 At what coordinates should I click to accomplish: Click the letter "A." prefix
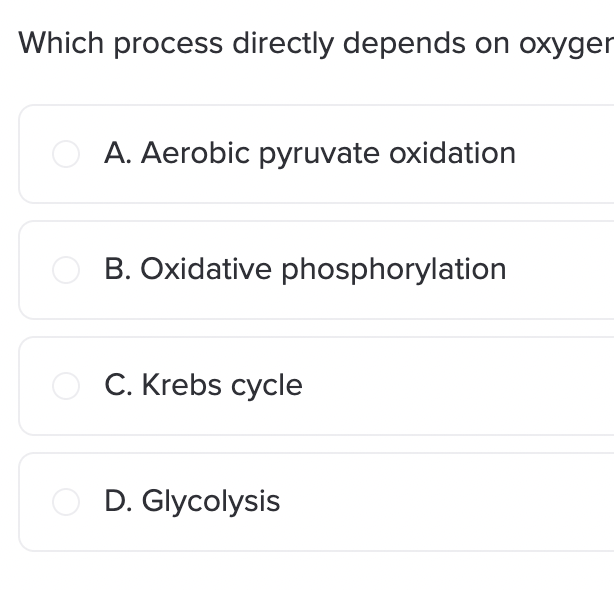pyautogui.click(x=118, y=153)
